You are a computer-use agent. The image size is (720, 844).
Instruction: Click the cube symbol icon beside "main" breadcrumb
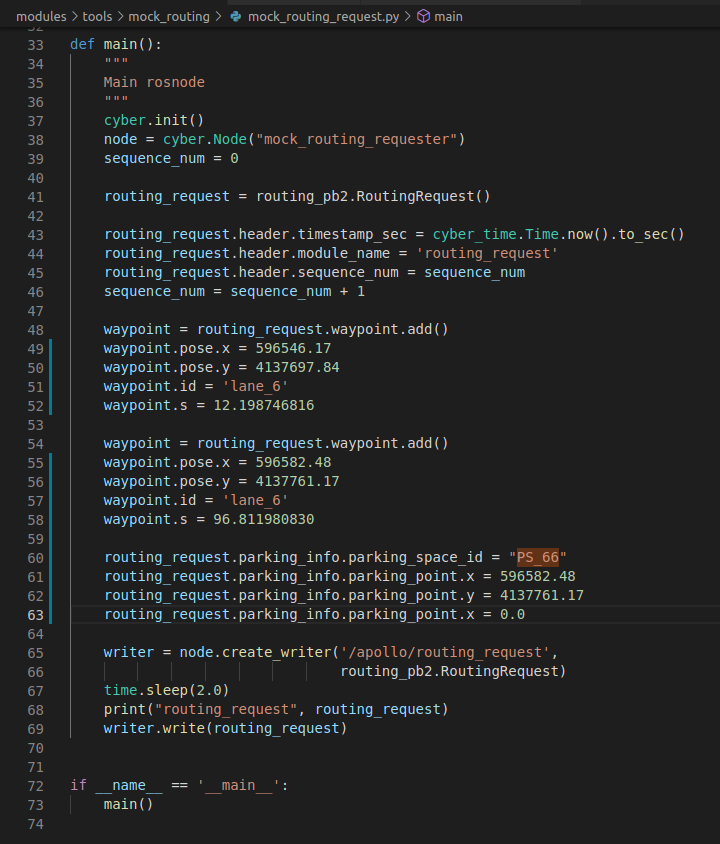424,16
